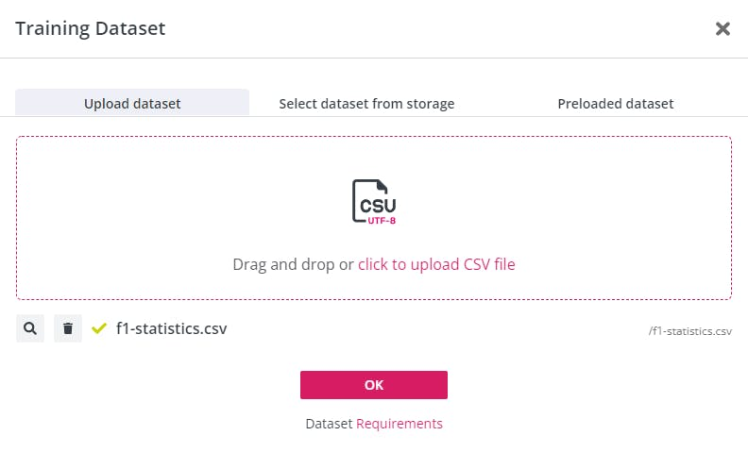Click the /f1-statistics.csv path on the right

pyautogui.click(x=690, y=331)
